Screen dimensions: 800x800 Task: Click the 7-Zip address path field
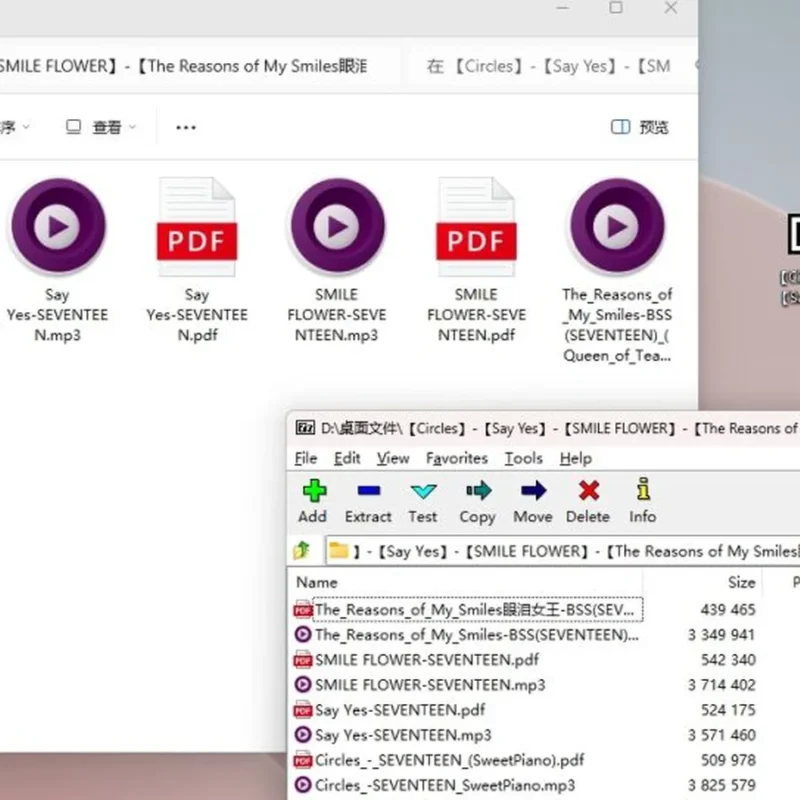coord(562,551)
